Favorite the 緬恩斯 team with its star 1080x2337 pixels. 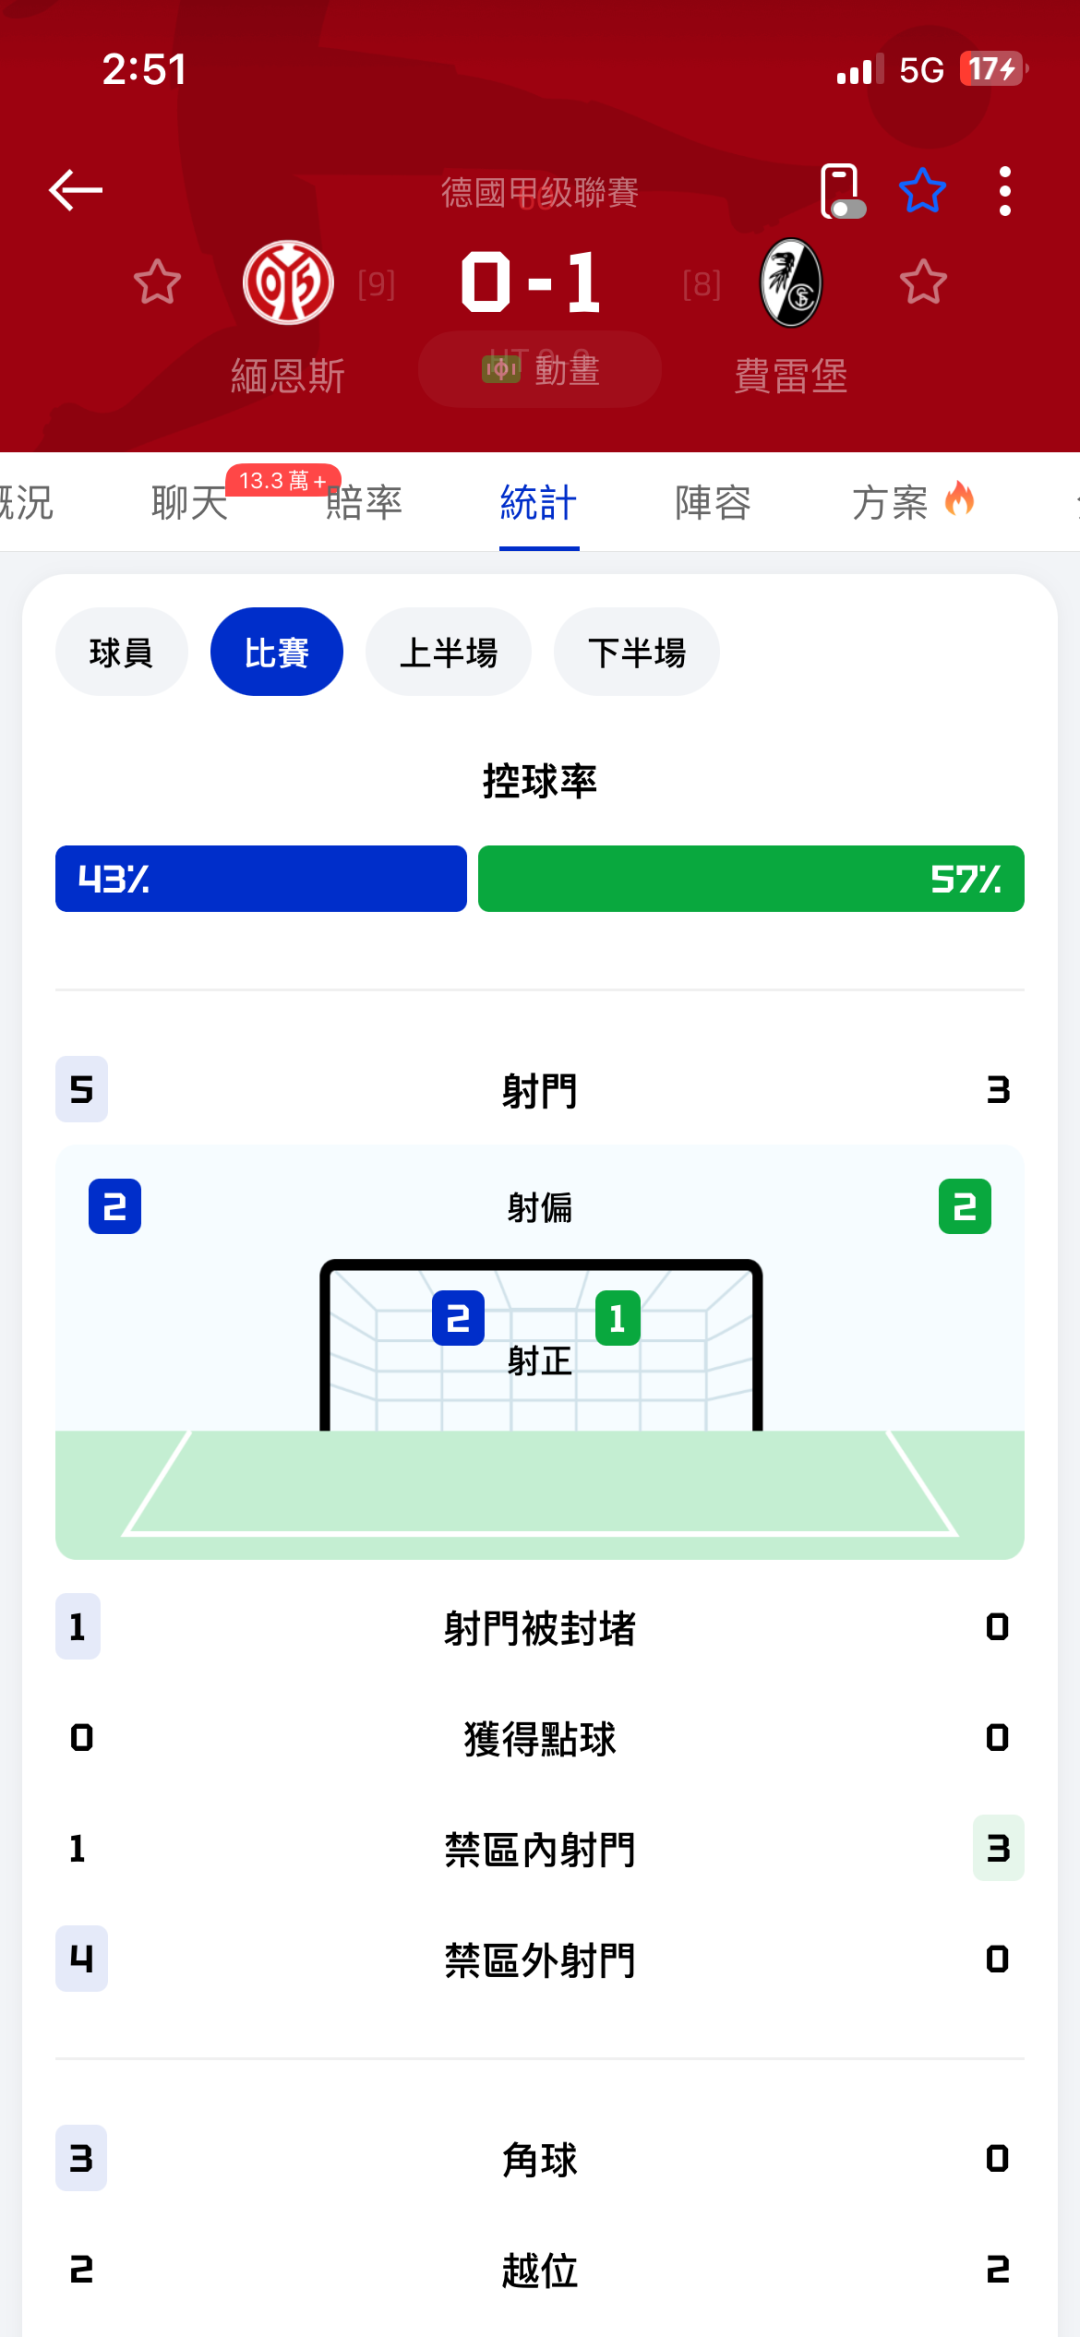point(157,282)
